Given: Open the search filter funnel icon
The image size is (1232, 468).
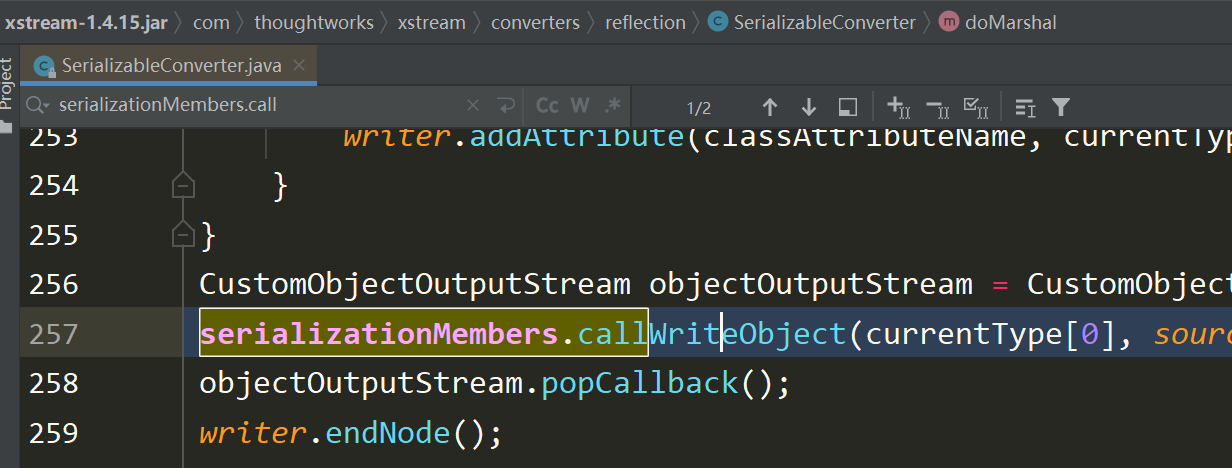Looking at the screenshot, I should tap(1061, 107).
